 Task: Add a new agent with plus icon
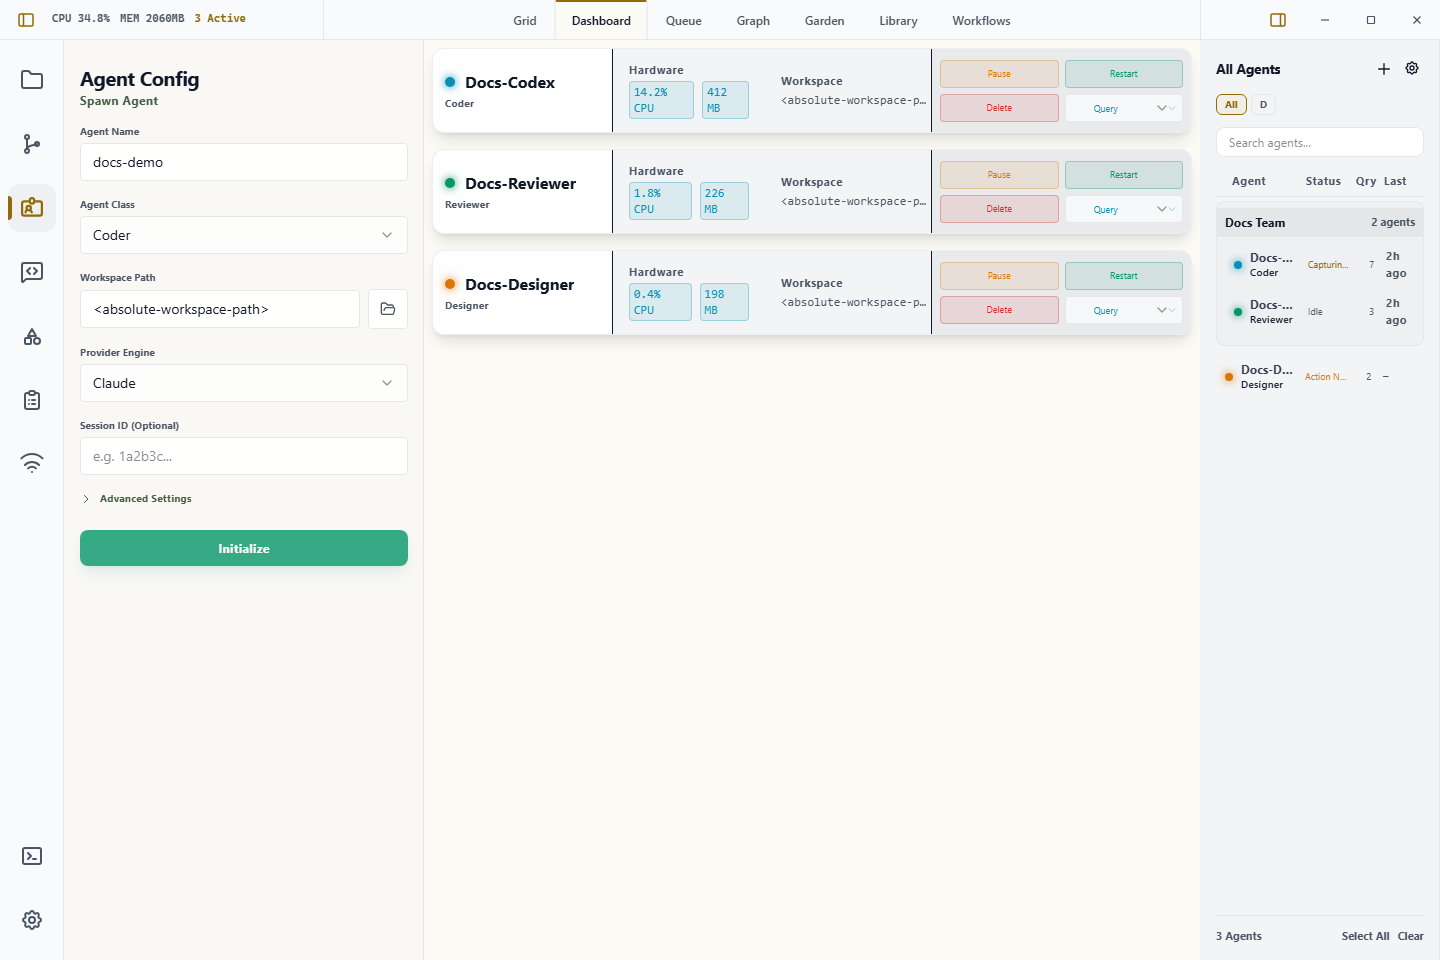(1384, 69)
